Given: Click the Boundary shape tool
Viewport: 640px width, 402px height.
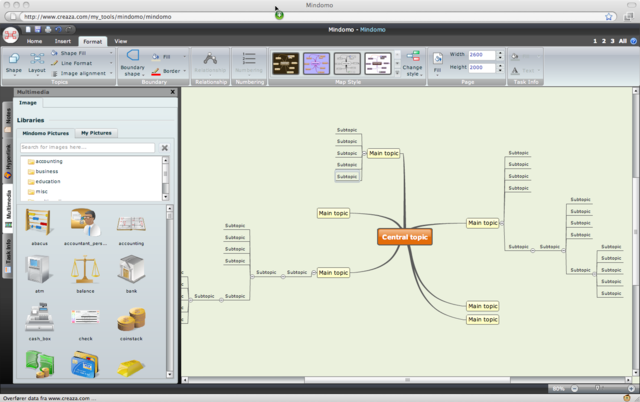Looking at the screenshot, I should (132, 63).
